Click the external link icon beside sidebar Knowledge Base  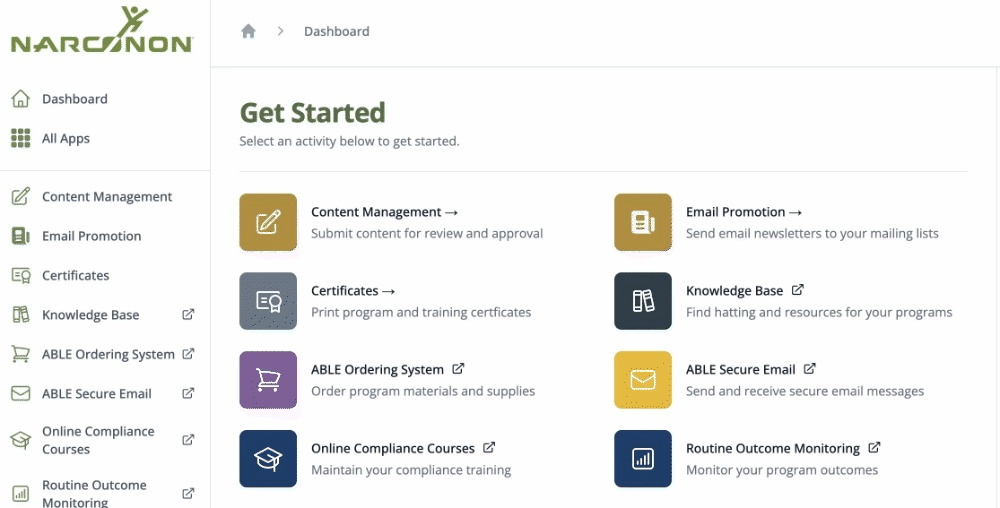(x=188, y=314)
